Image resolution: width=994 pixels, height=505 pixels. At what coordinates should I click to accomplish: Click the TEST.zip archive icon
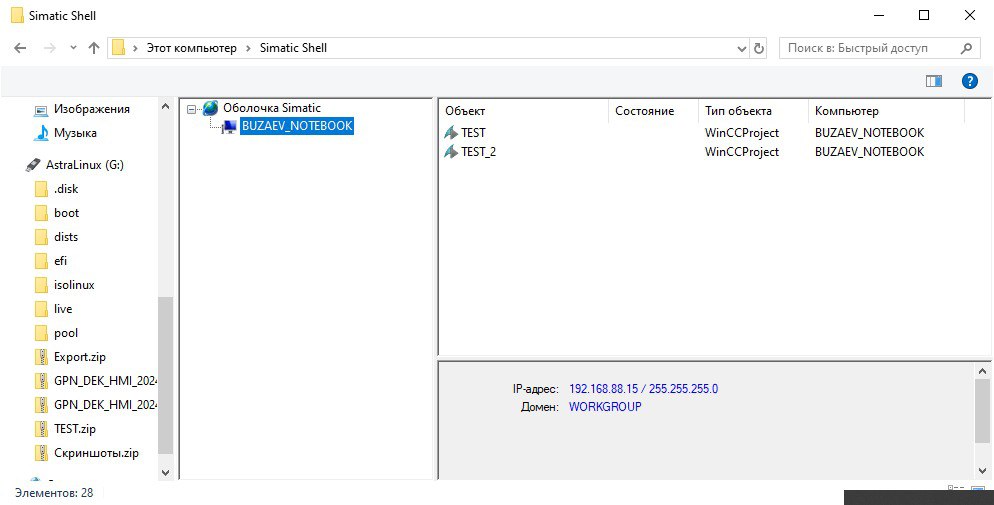pyautogui.click(x=41, y=429)
